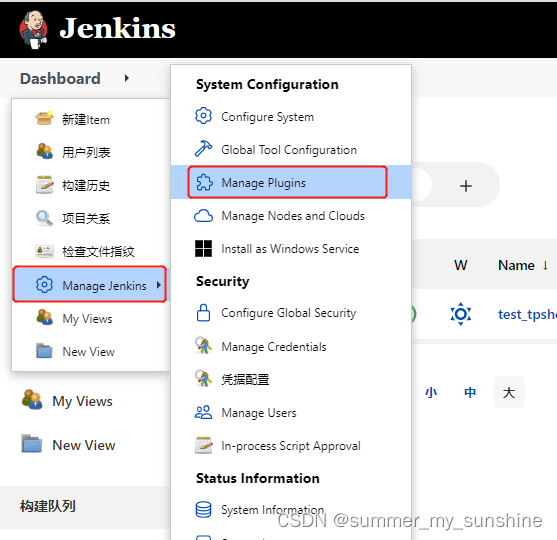This screenshot has width=557, height=540.
Task: Open the Dashboard breadcrumb
Action: point(60,79)
